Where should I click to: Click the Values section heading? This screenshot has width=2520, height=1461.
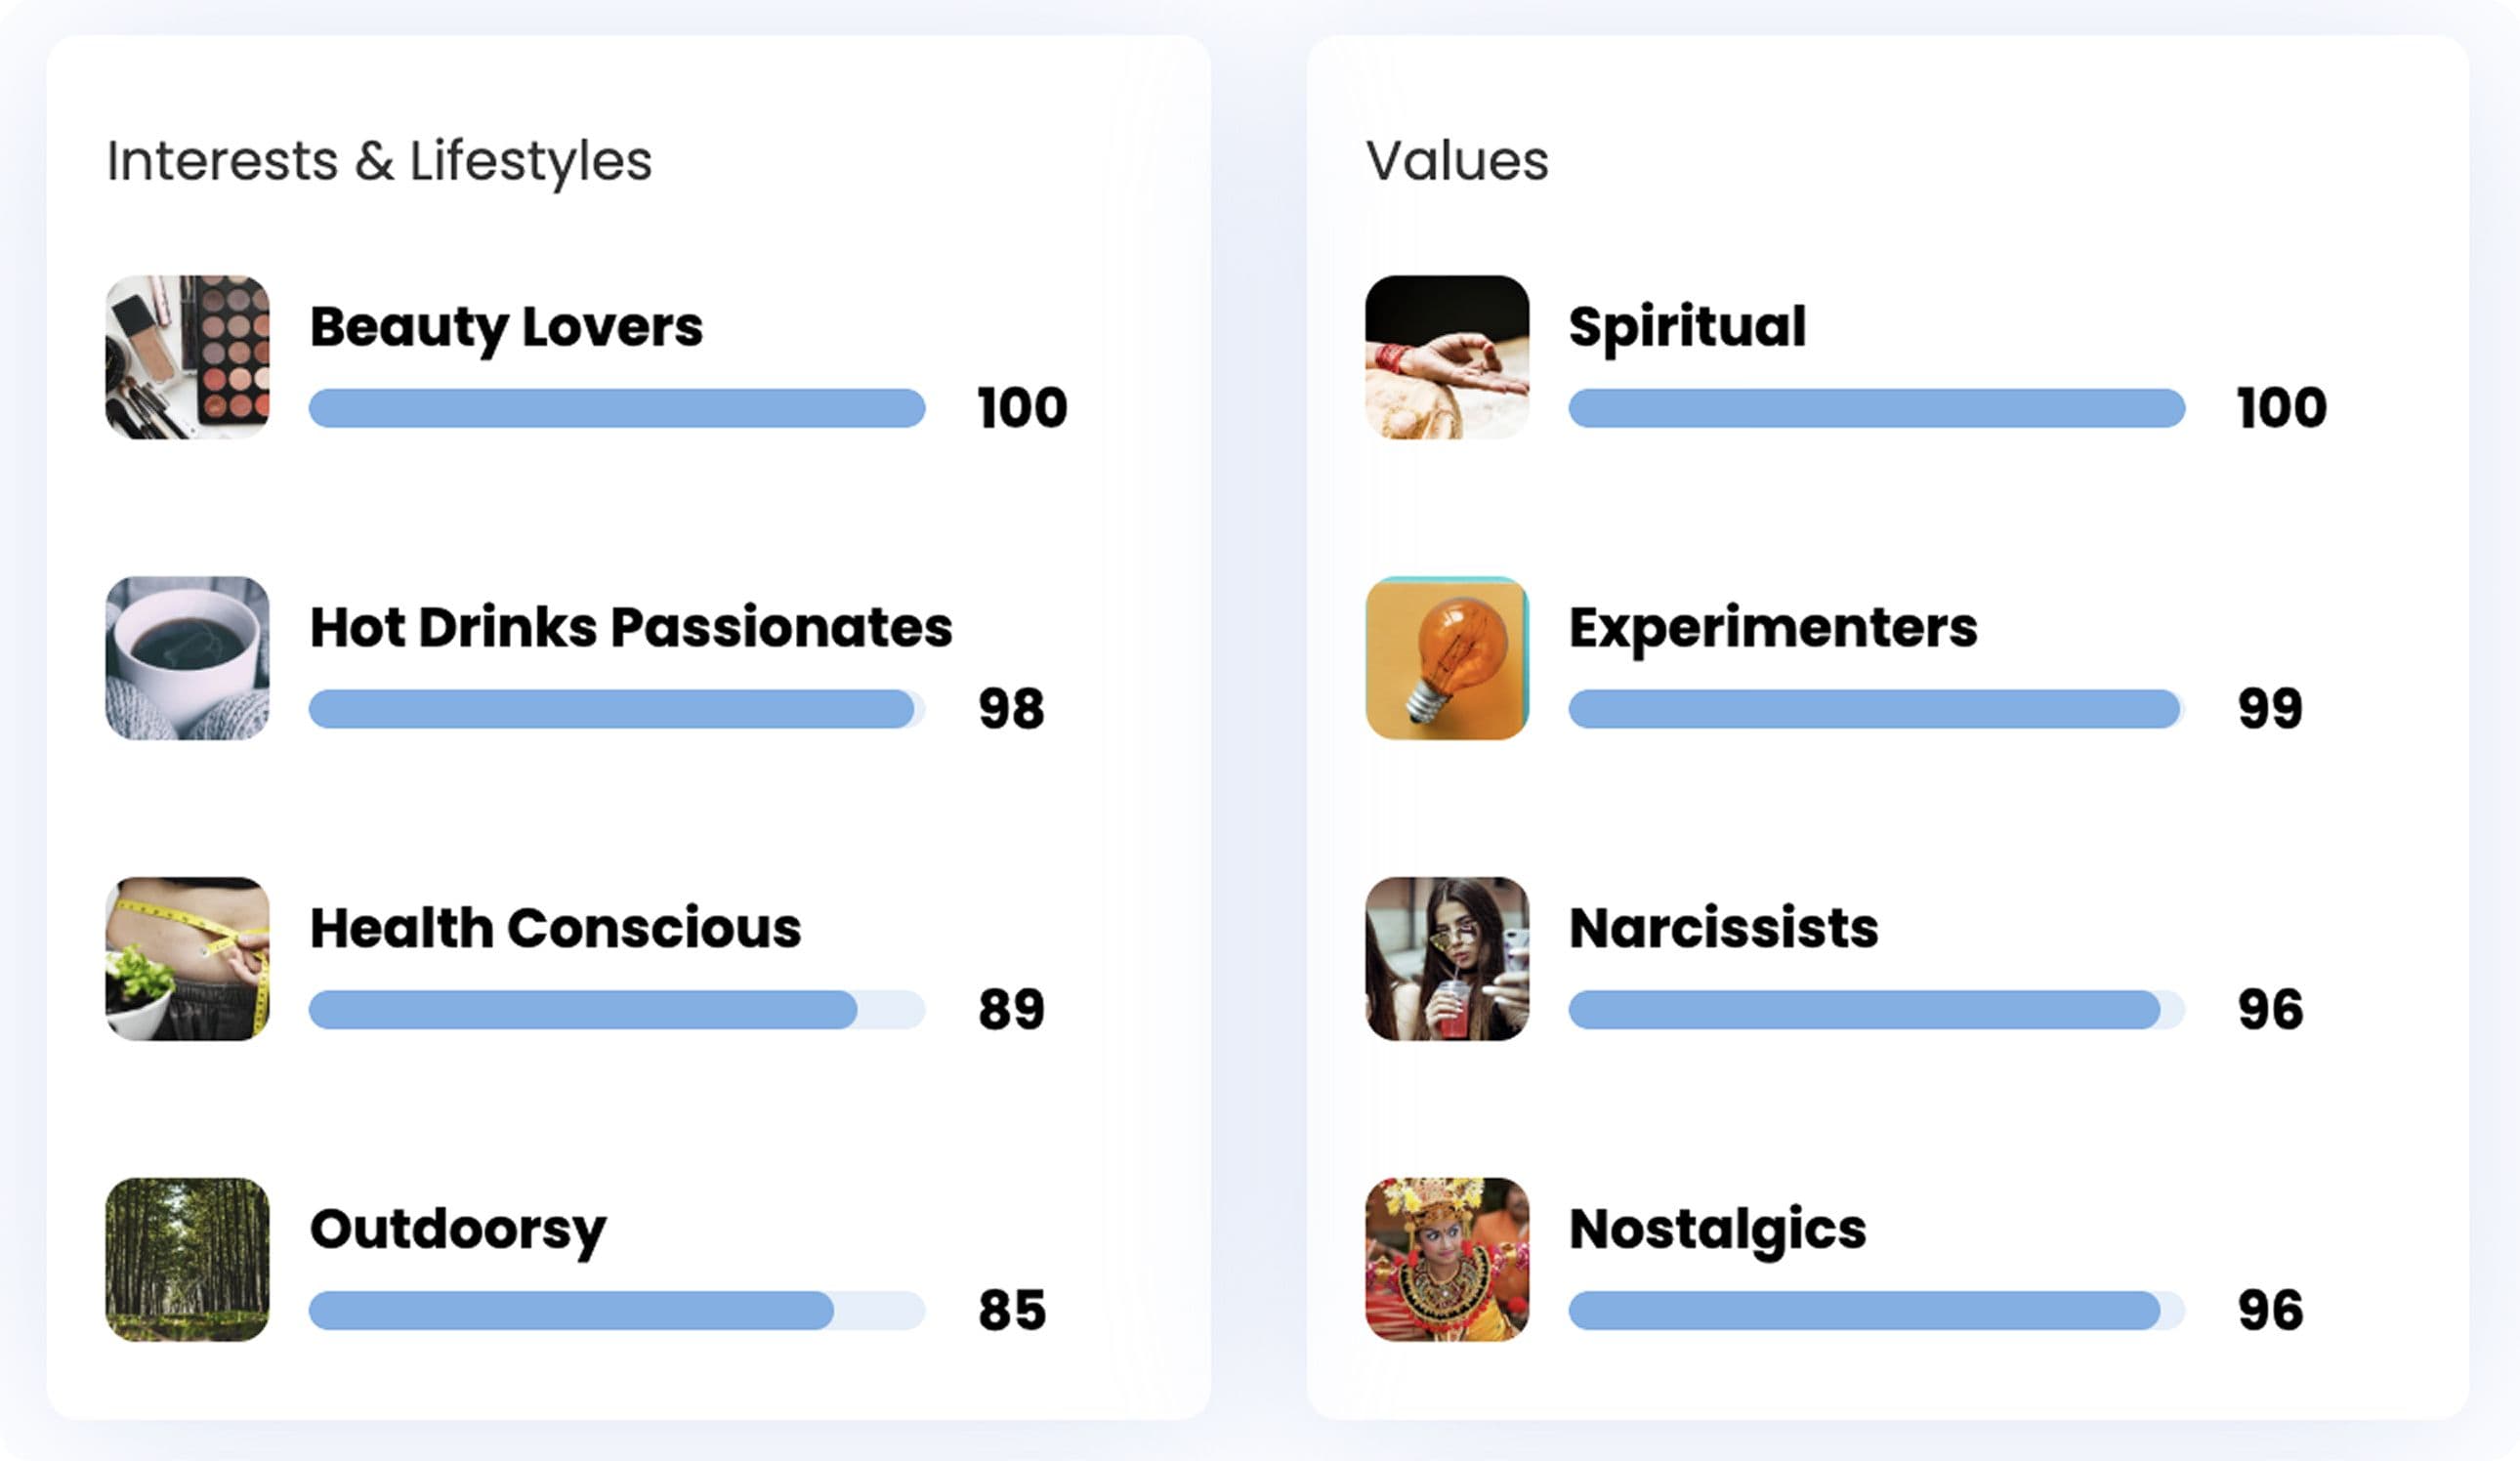(1457, 161)
